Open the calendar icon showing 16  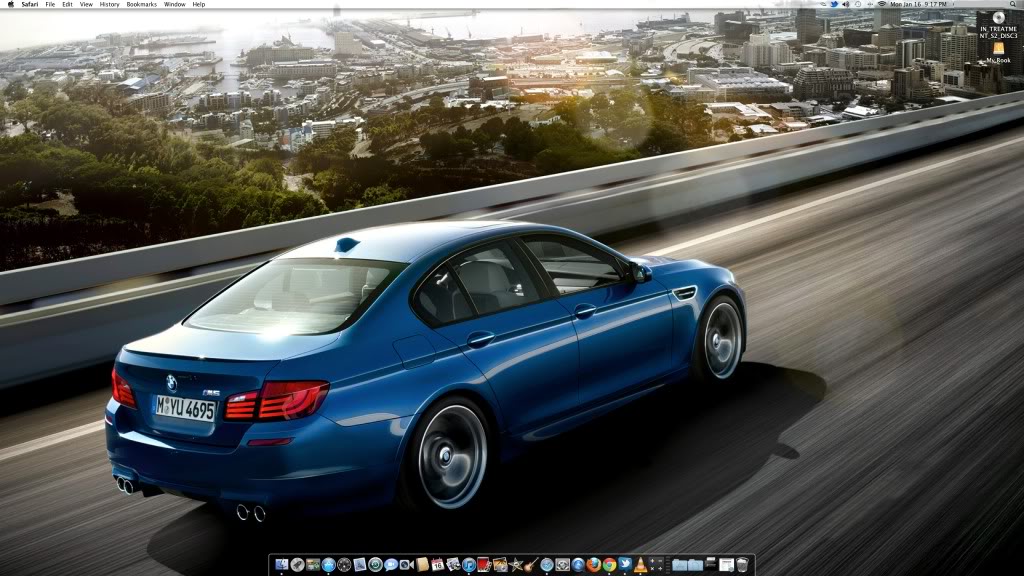438,564
